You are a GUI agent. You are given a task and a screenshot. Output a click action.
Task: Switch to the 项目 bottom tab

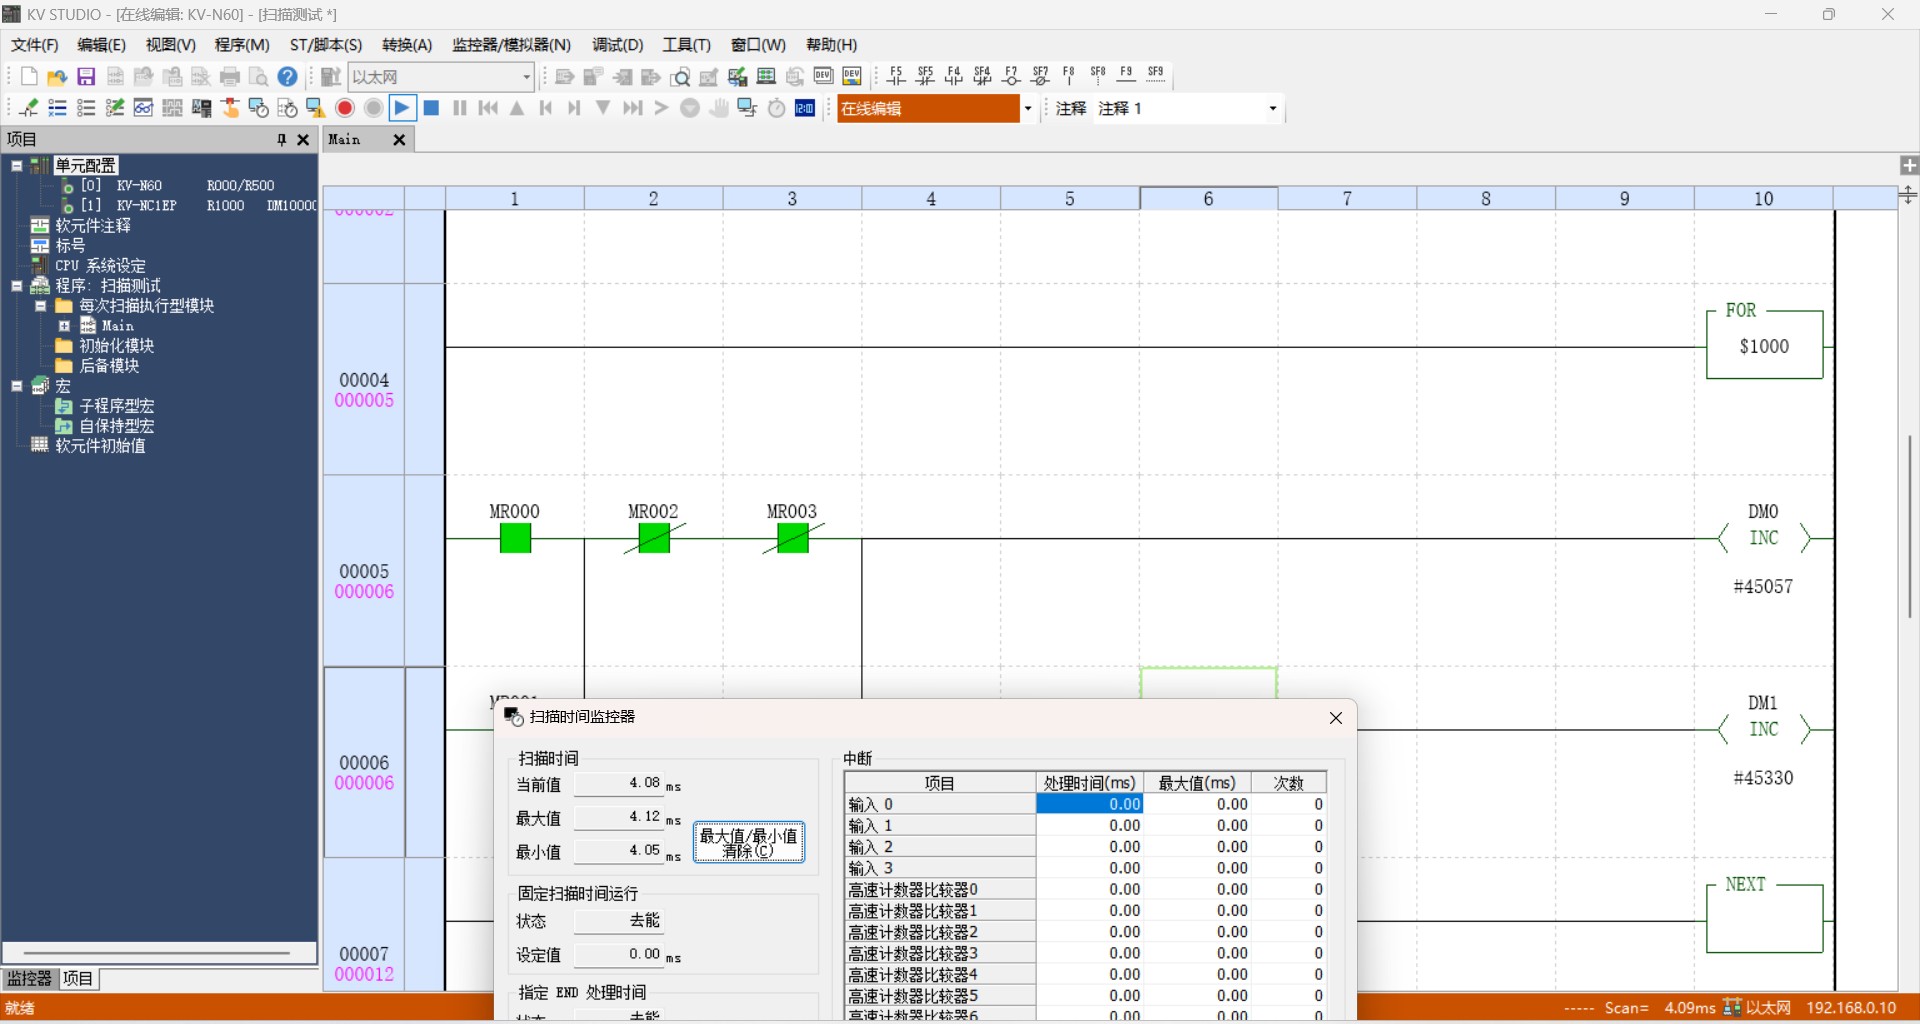coord(78,979)
